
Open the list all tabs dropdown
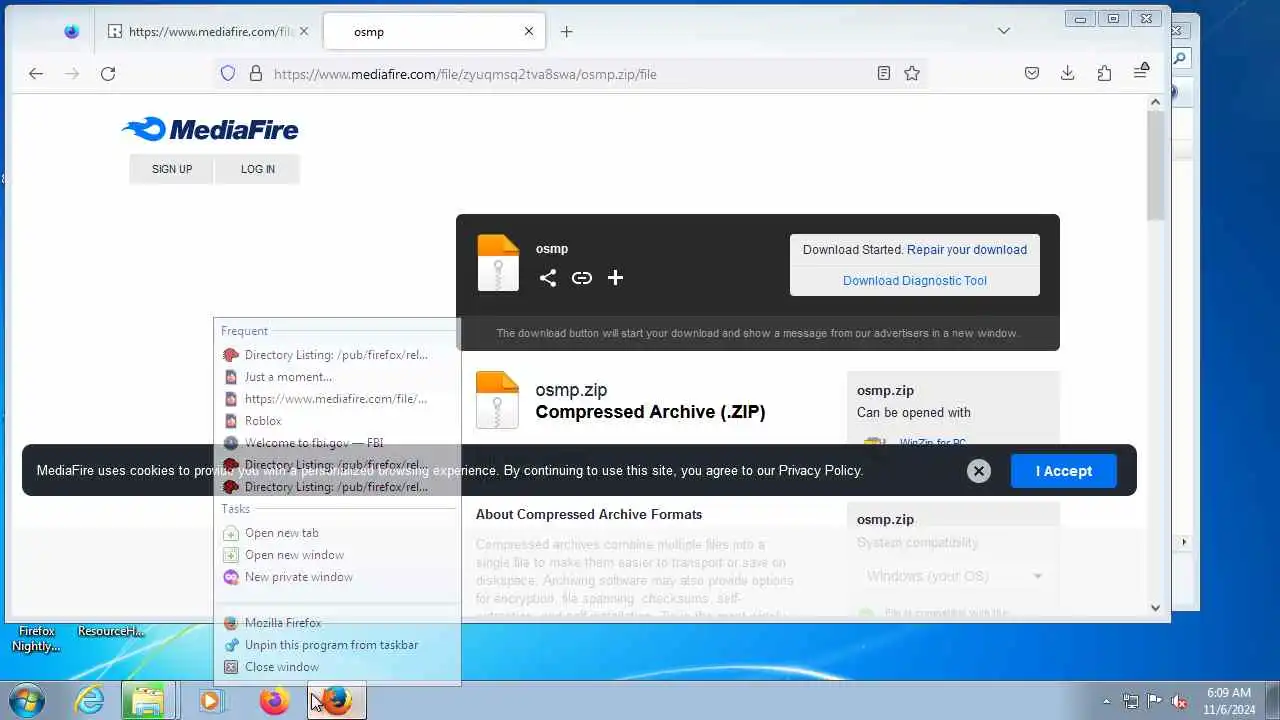(1003, 31)
